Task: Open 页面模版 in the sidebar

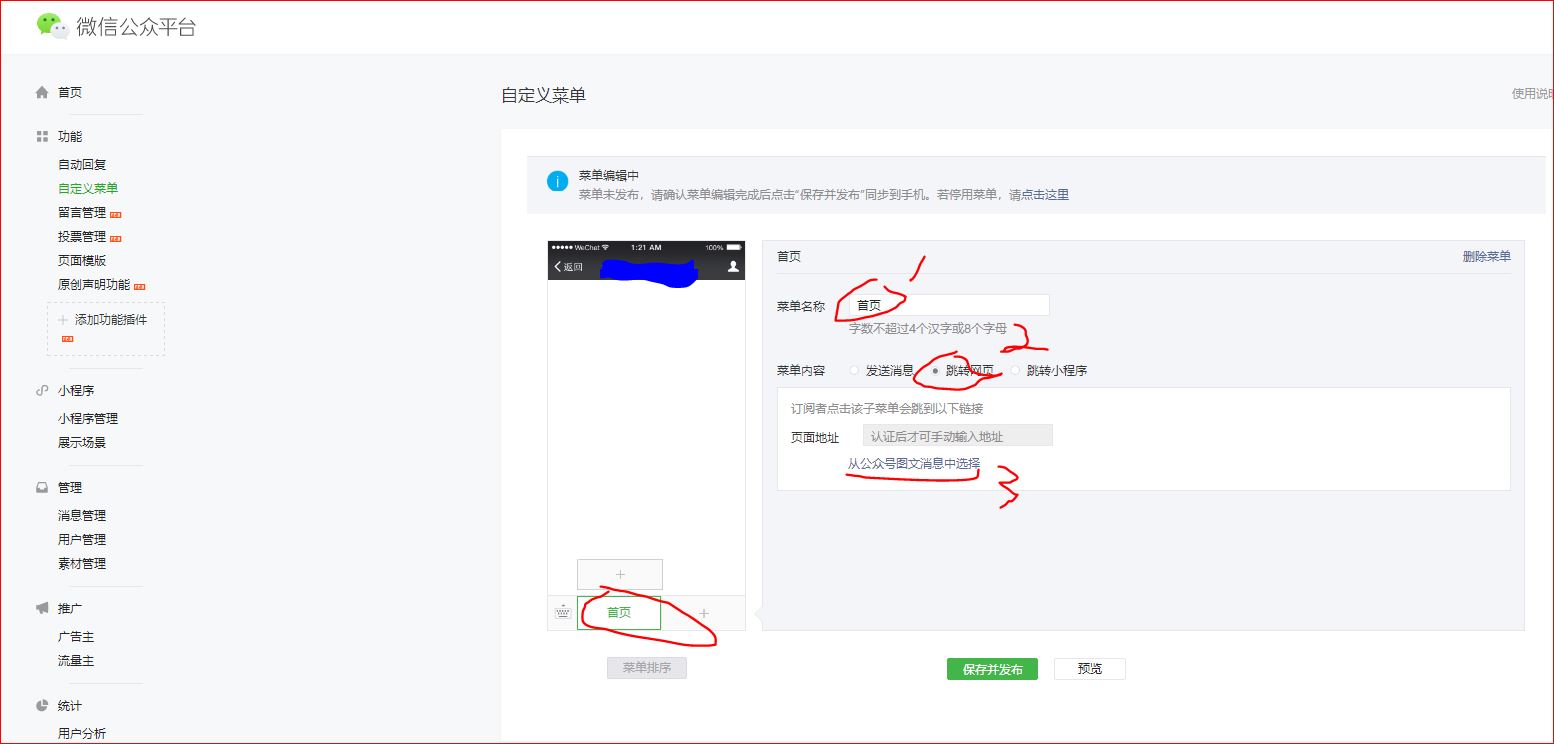Action: [82, 260]
